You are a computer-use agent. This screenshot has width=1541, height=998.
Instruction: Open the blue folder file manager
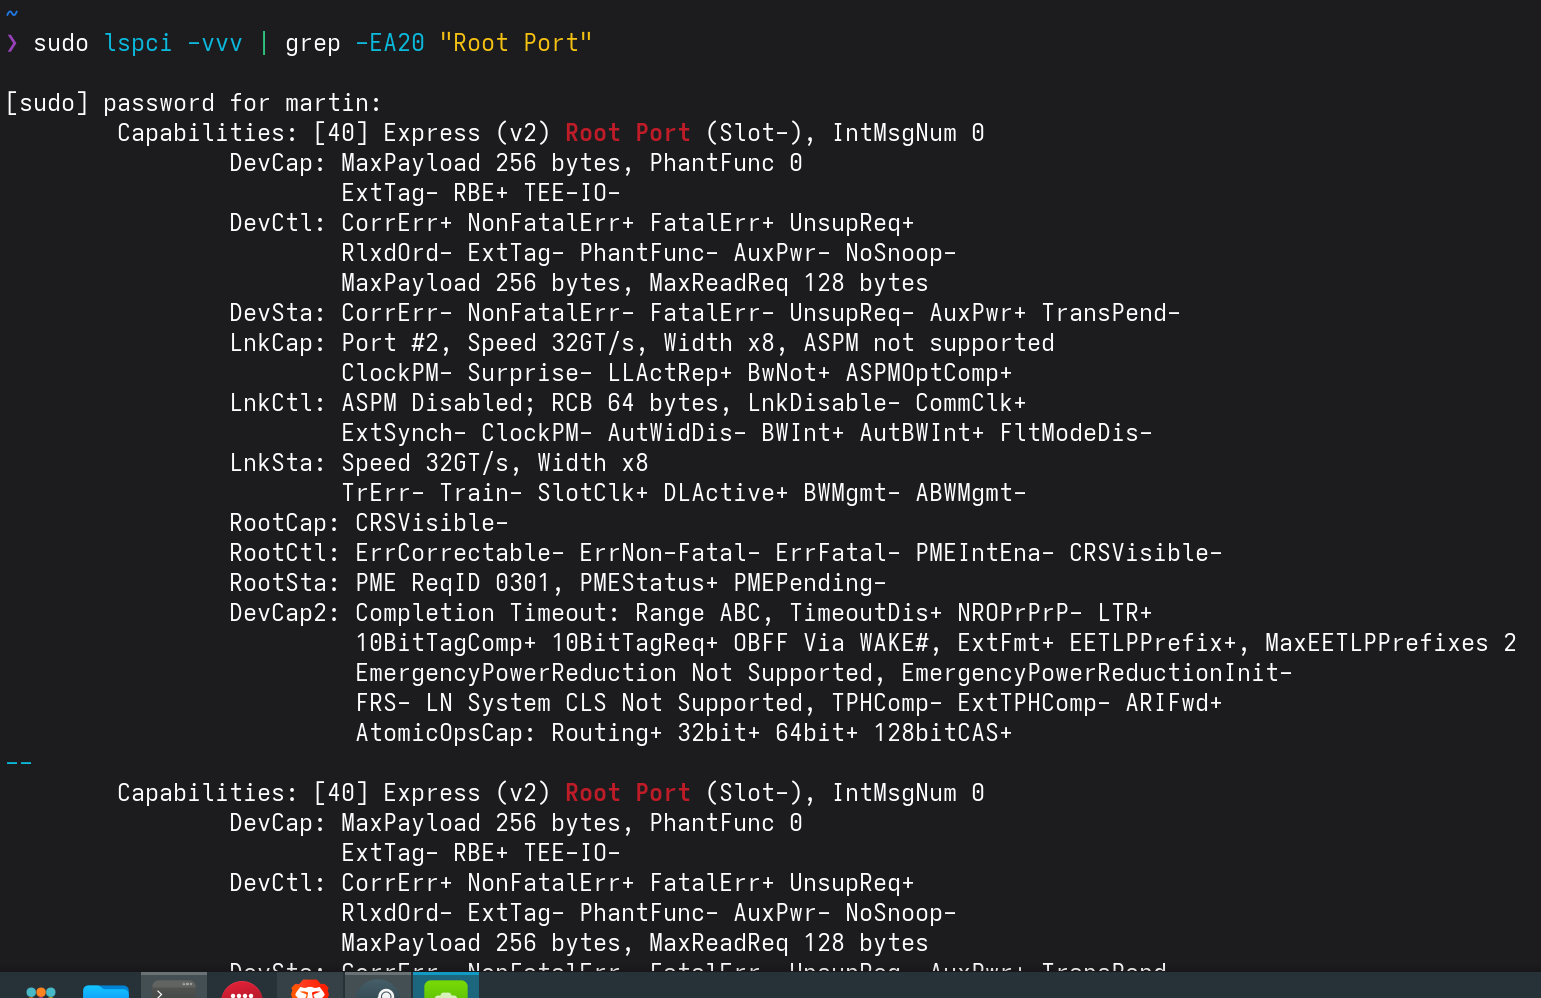point(106,989)
